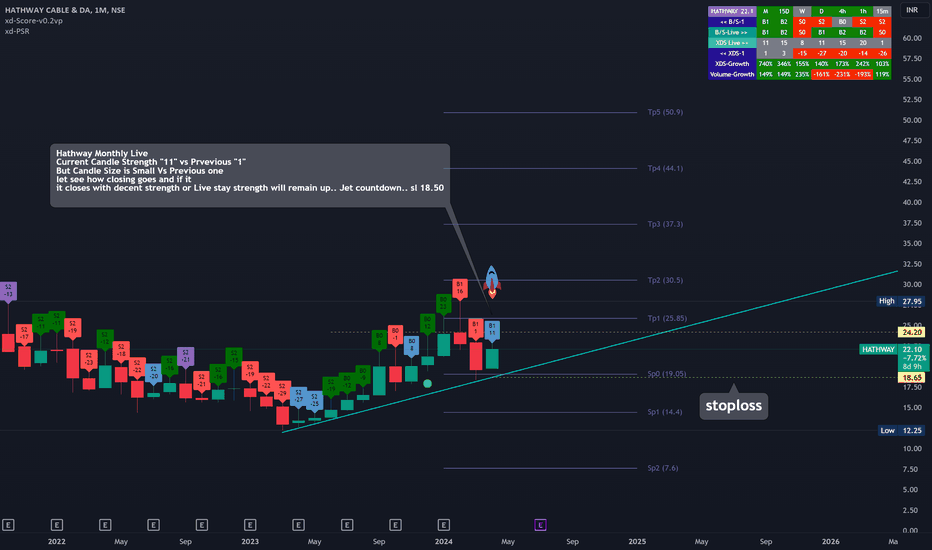The width and height of the screenshot is (932, 550).
Task: Click the '2026' label on the time axis
Action: (830, 542)
